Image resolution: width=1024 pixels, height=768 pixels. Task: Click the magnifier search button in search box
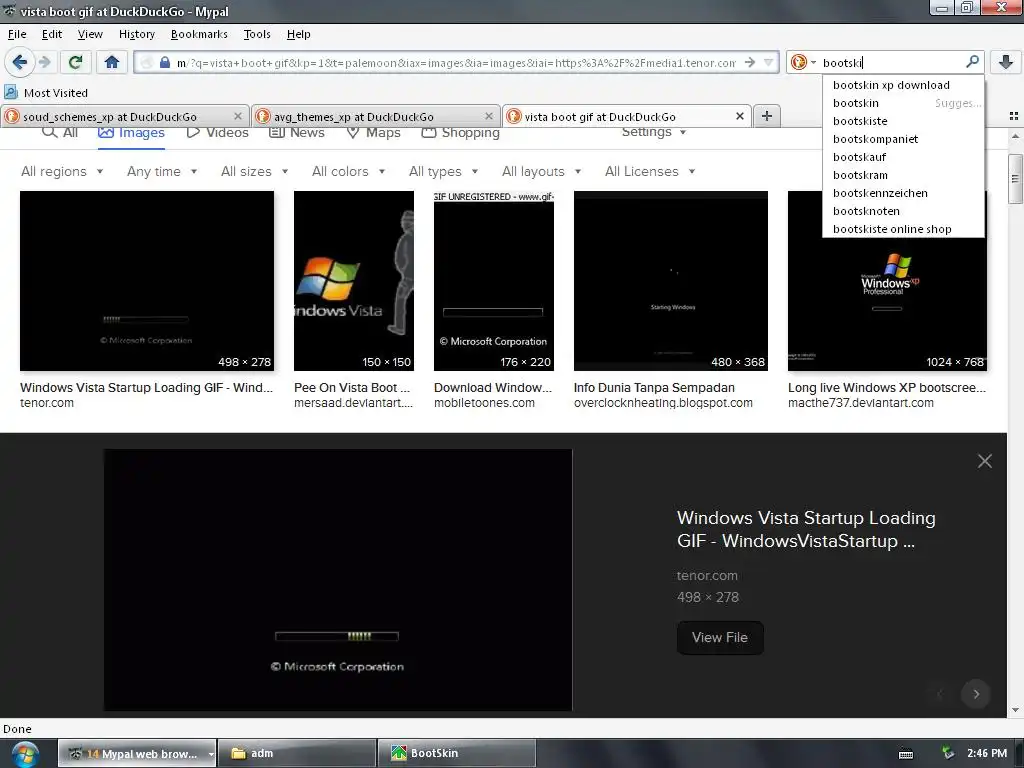click(x=972, y=62)
